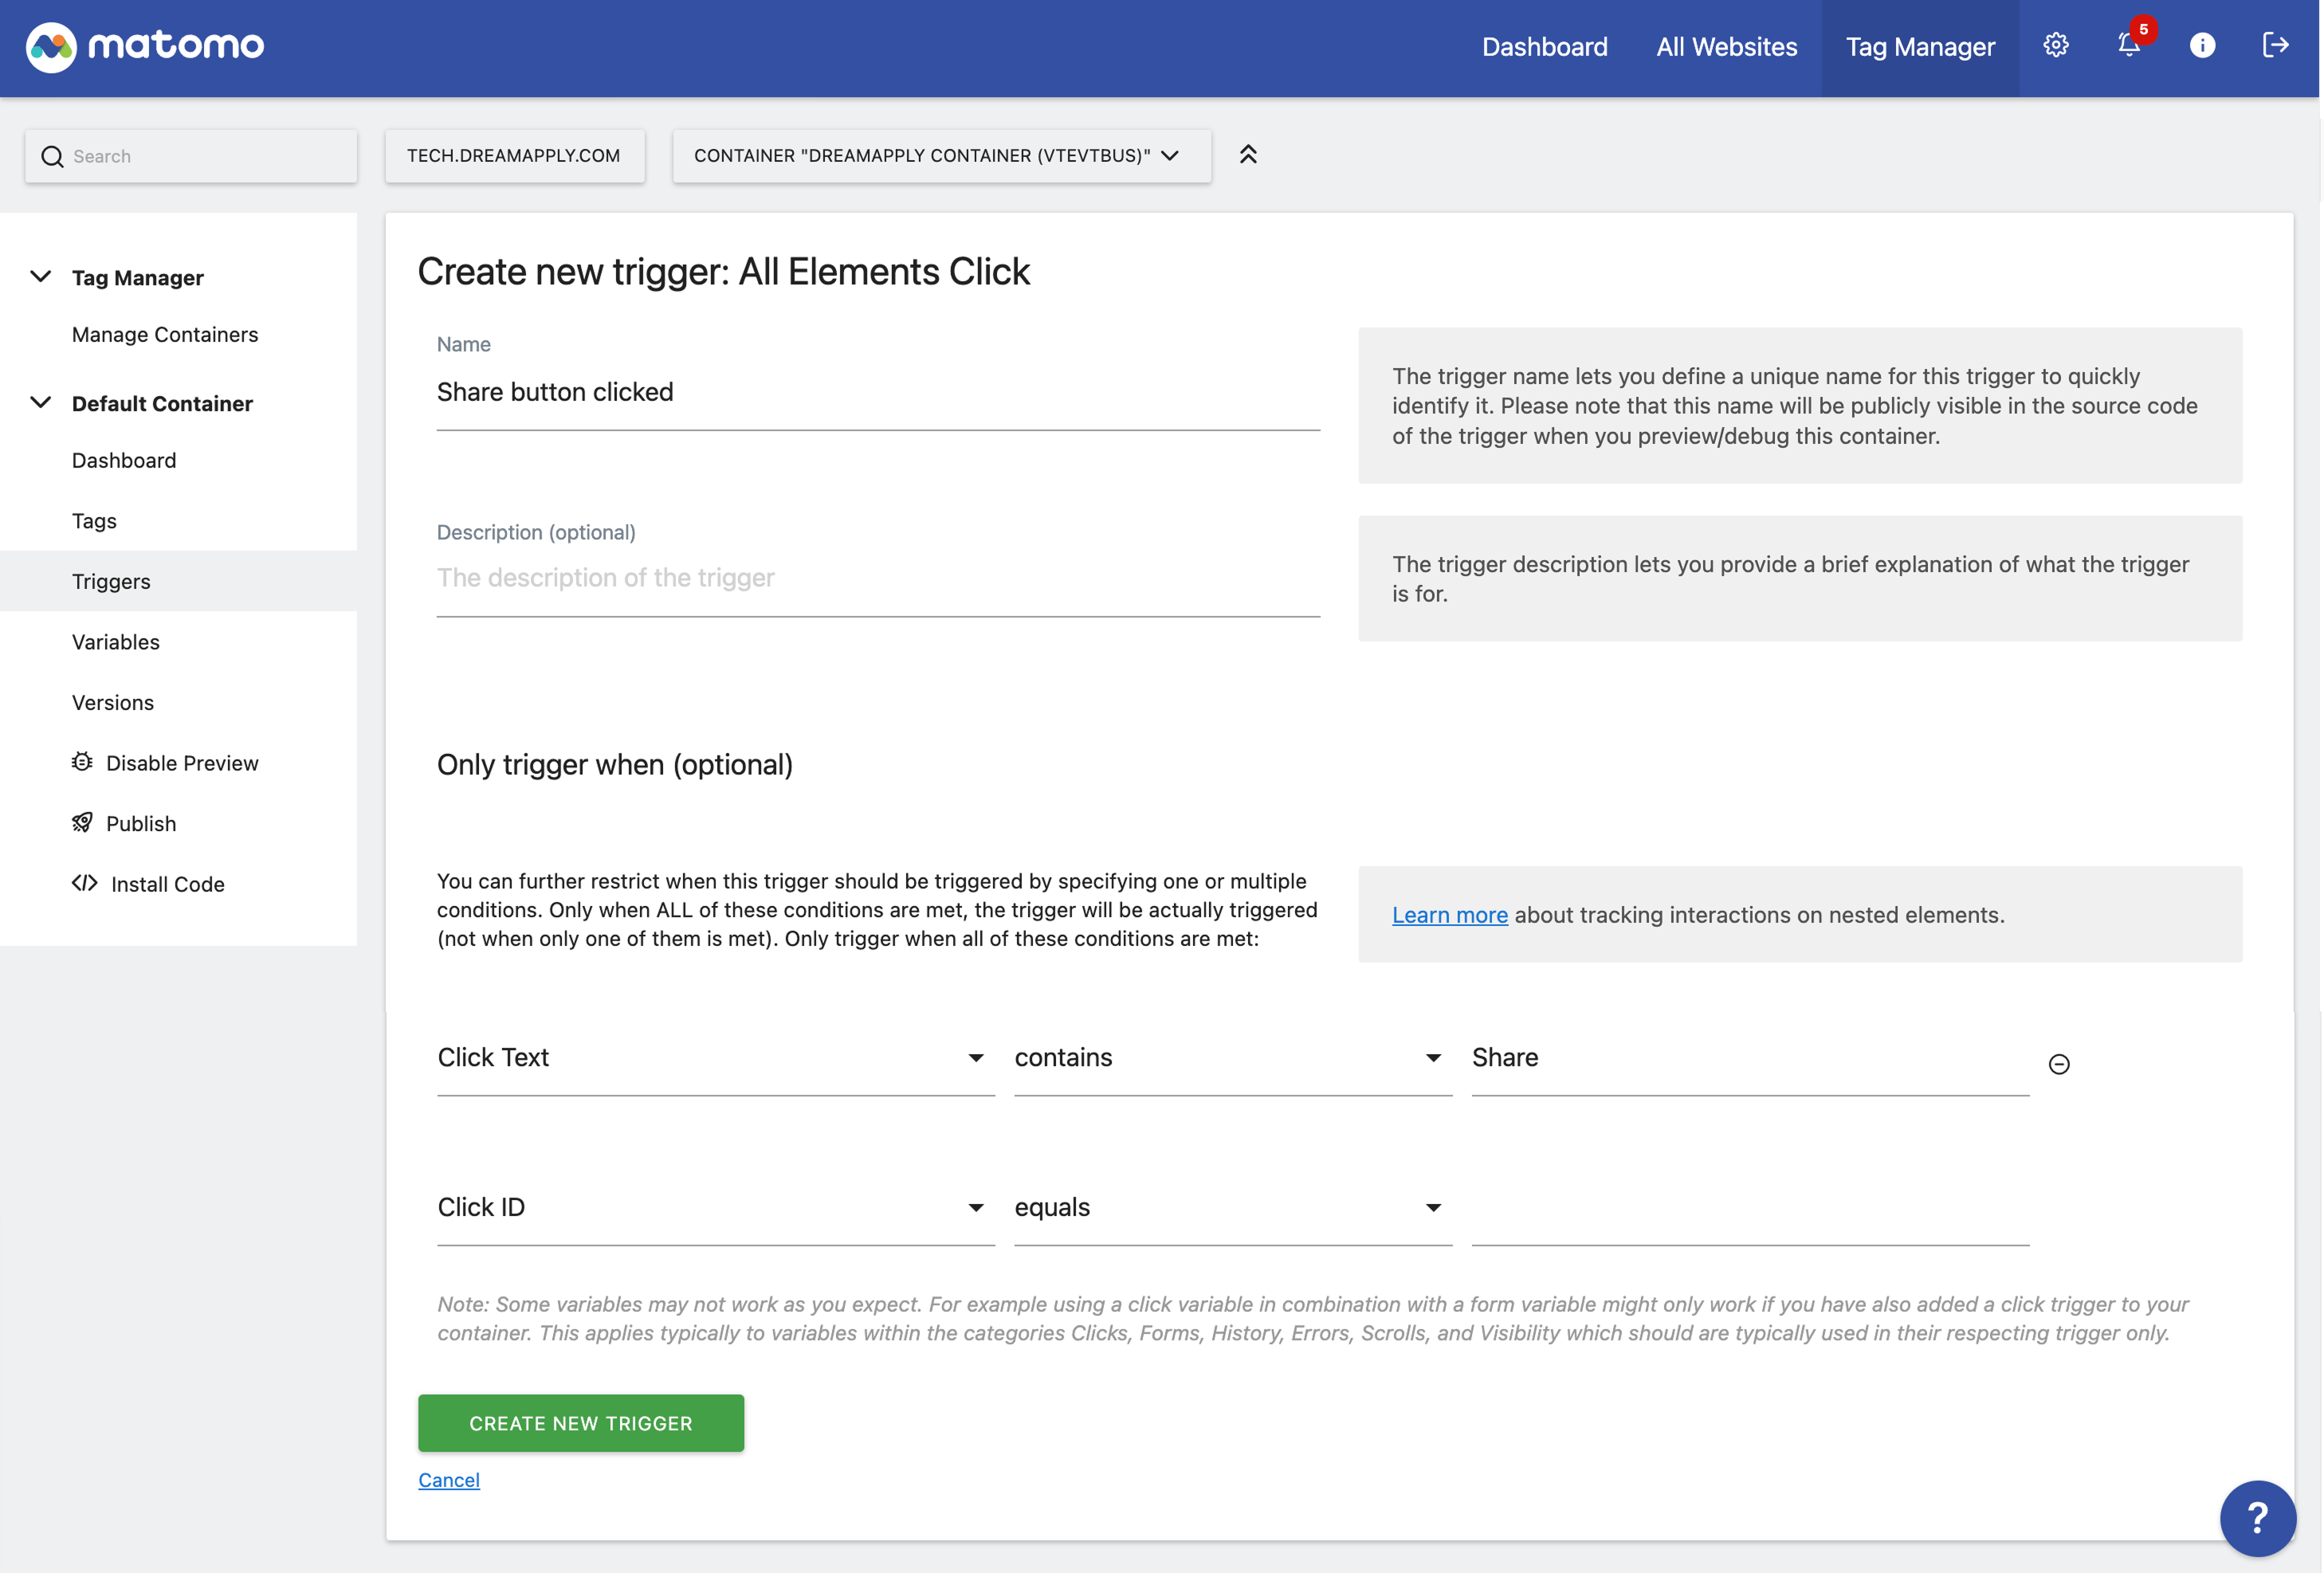Screen dimensions: 2324x1573
Task: Click the Disable Preview bug icon
Action: [82, 762]
